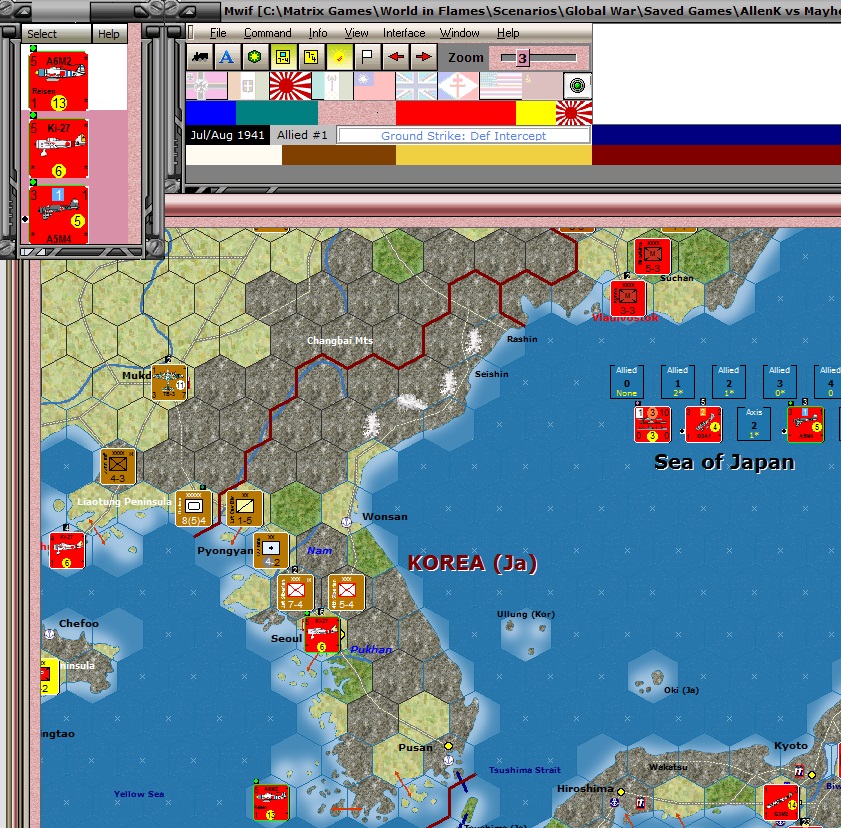Image resolution: width=841 pixels, height=828 pixels.
Task: Click the red color swatch segment
Action: coord(456,113)
